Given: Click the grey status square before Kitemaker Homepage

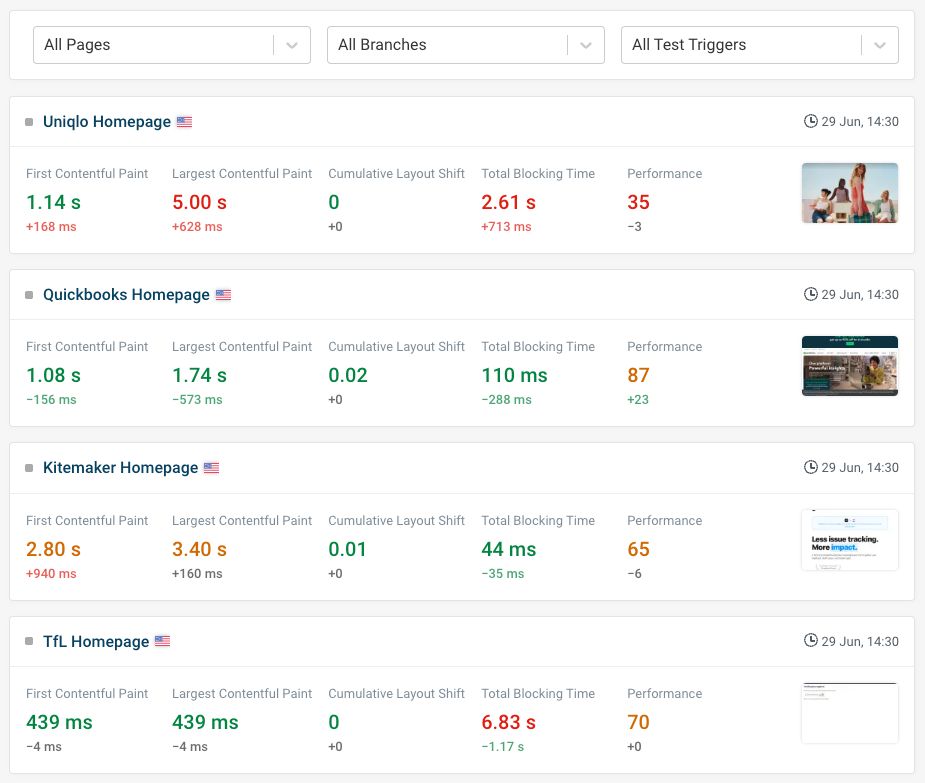Looking at the screenshot, I should 29,468.
